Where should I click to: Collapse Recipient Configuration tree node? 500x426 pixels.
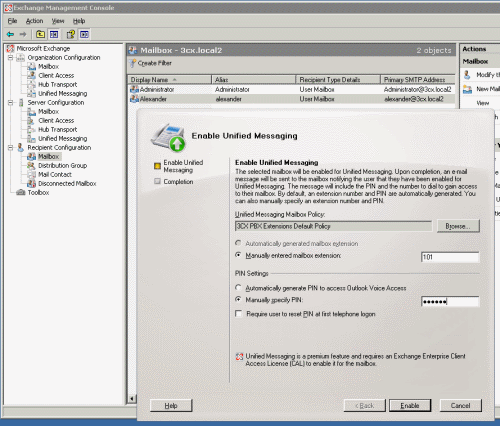click(x=11, y=148)
